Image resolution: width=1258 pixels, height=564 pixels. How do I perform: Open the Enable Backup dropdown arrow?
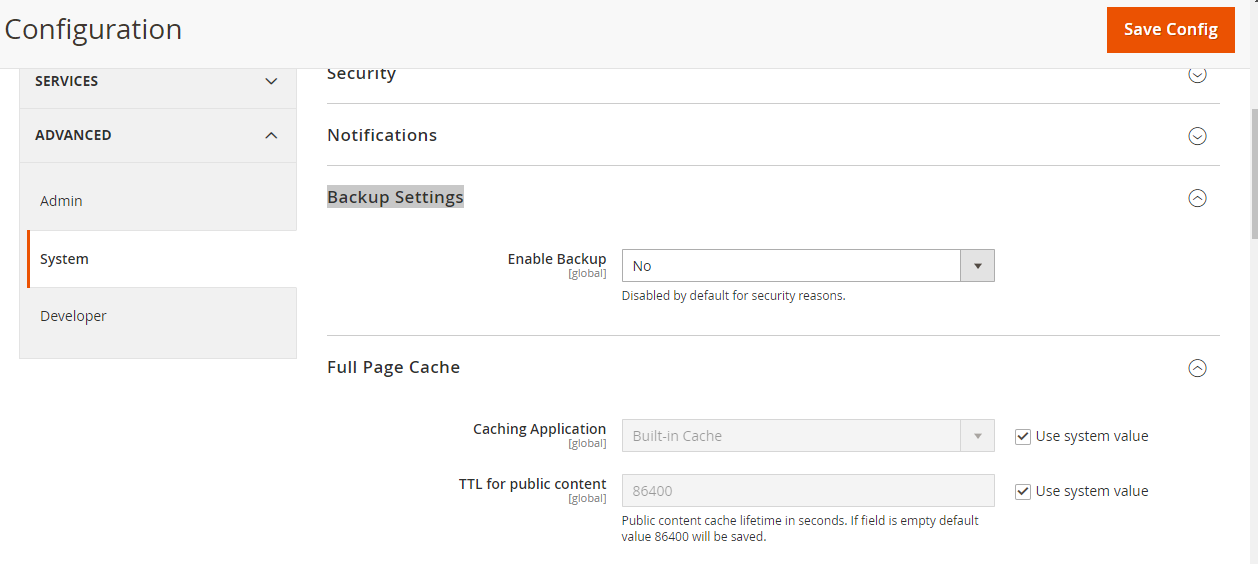pyautogui.click(x=977, y=266)
